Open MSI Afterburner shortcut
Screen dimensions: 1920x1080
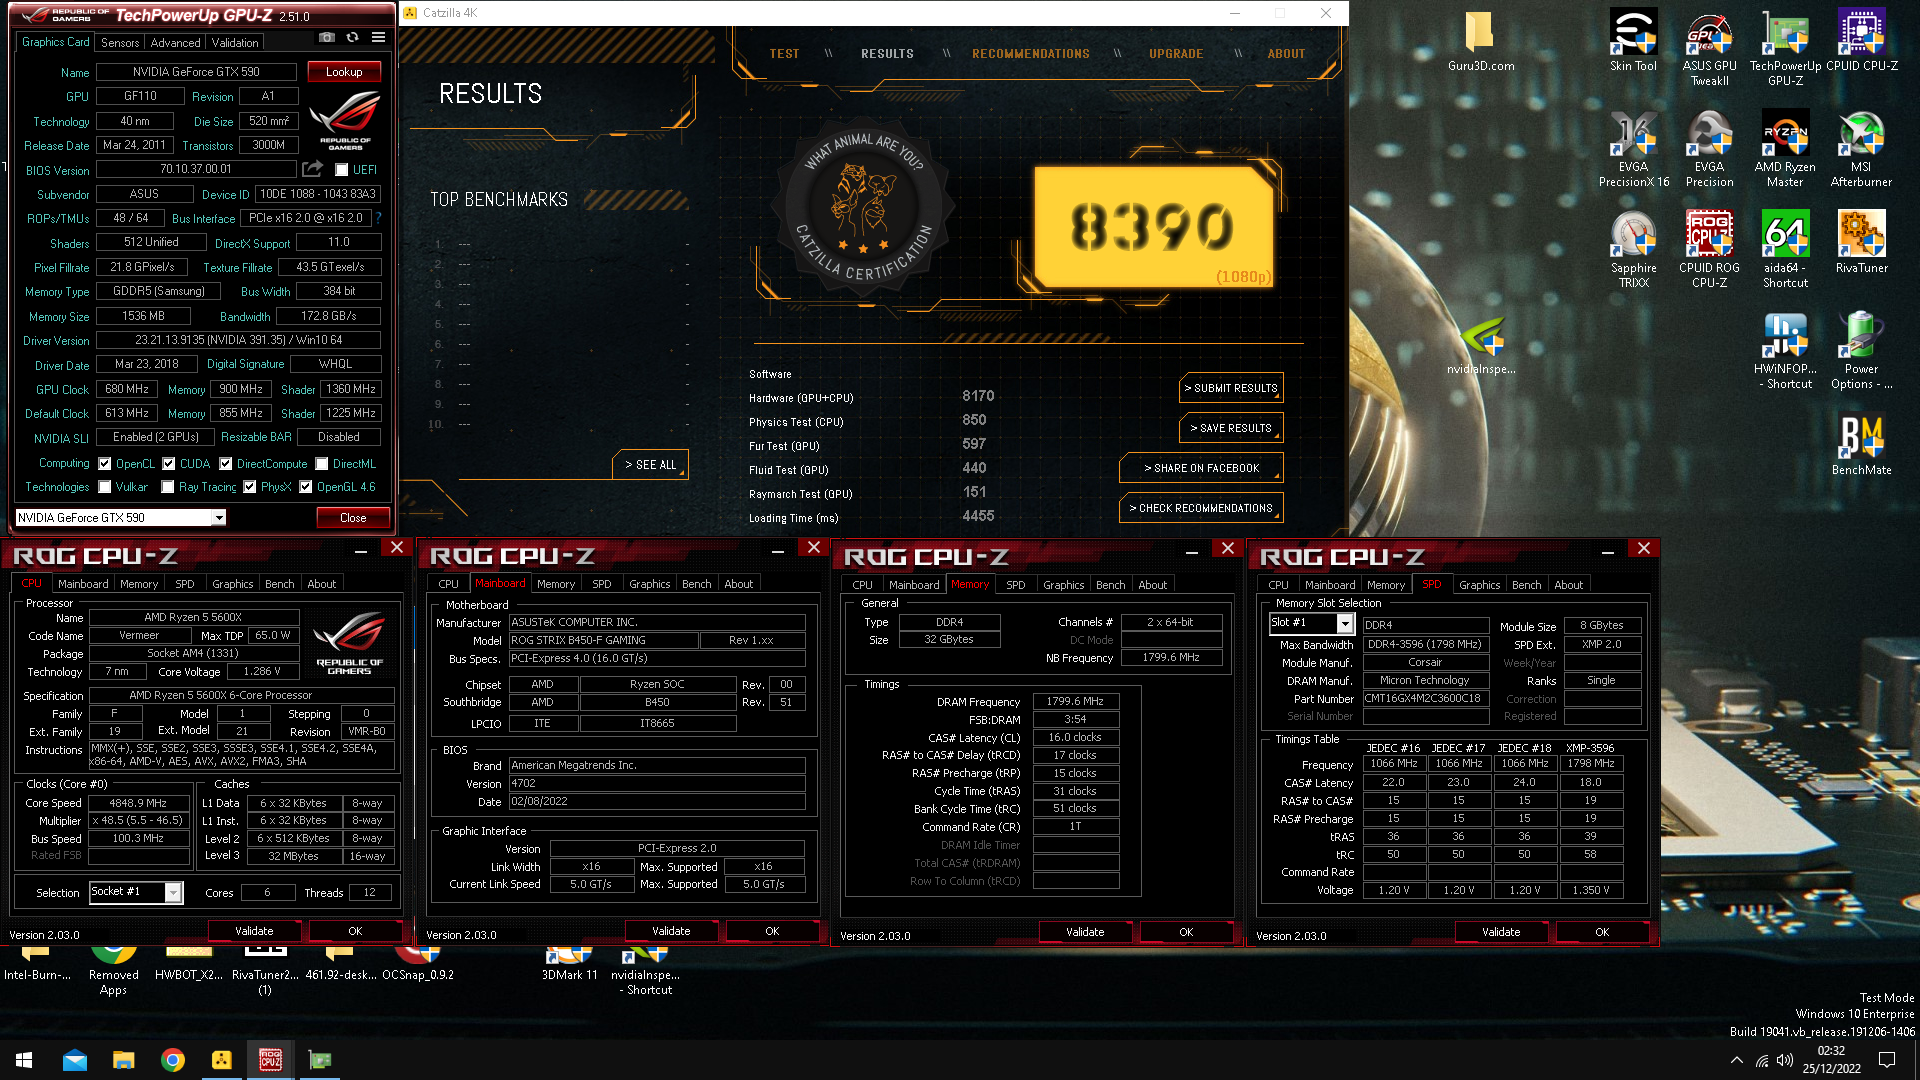(1861, 150)
